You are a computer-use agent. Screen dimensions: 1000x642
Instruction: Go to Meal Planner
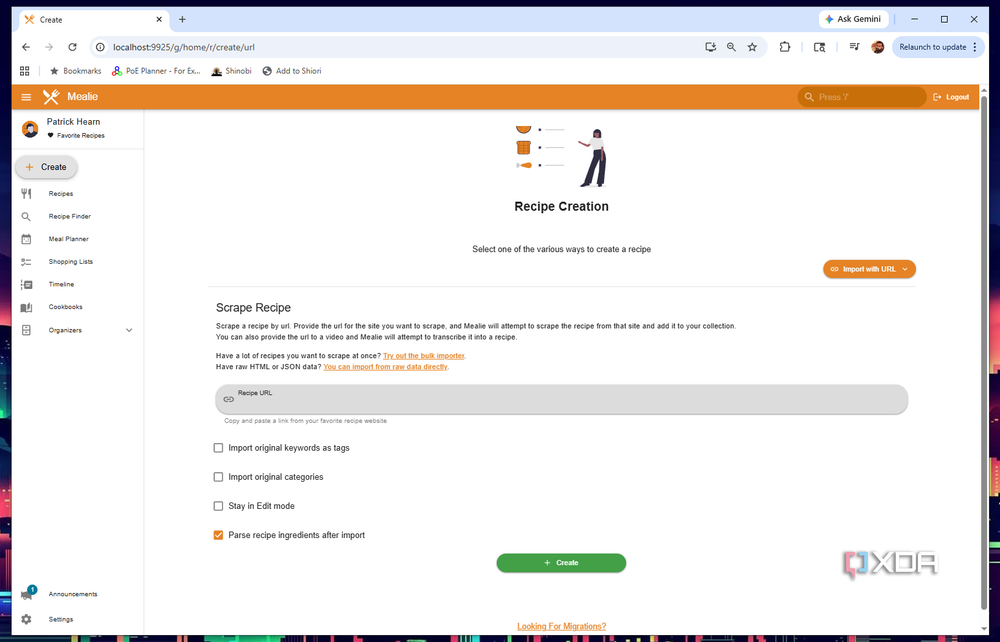[x=68, y=239]
